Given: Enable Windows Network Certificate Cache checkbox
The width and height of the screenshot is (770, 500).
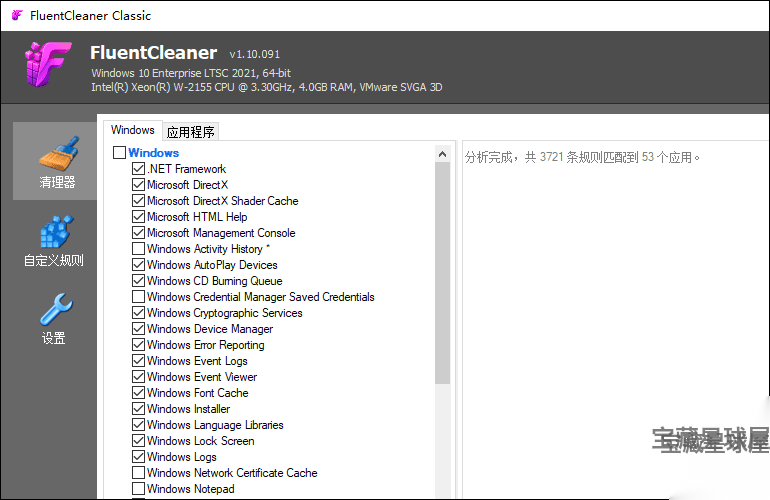Looking at the screenshot, I should [x=138, y=472].
